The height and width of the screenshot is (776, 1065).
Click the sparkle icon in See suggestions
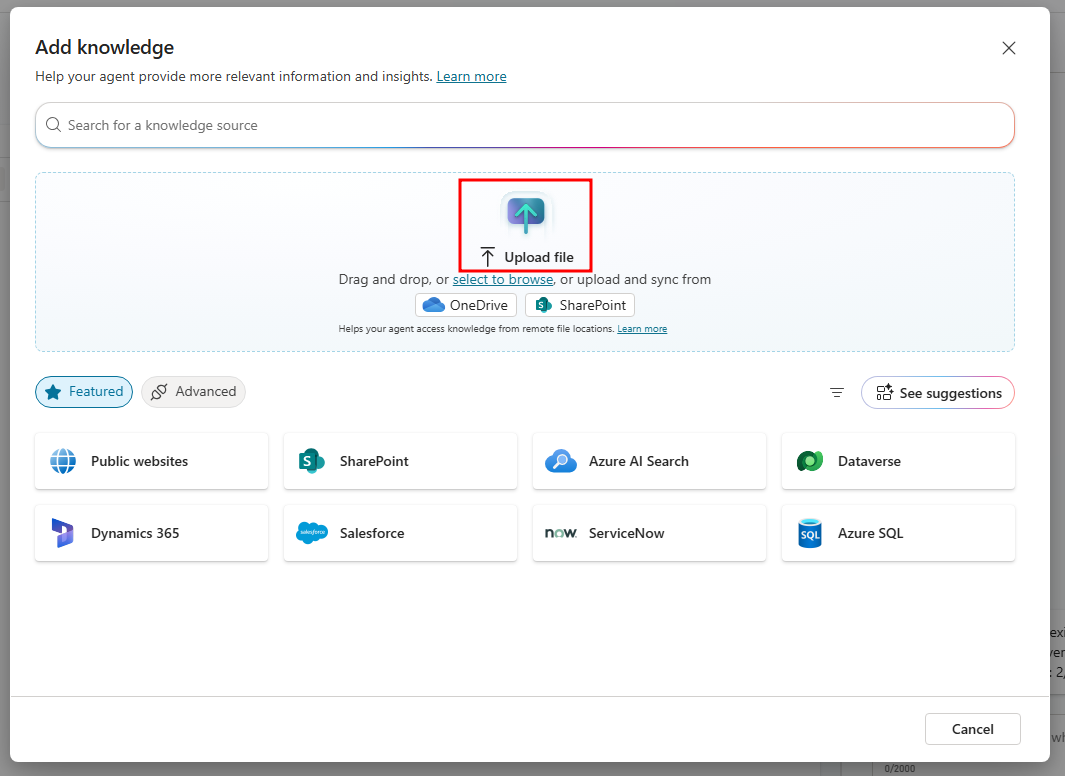(884, 392)
